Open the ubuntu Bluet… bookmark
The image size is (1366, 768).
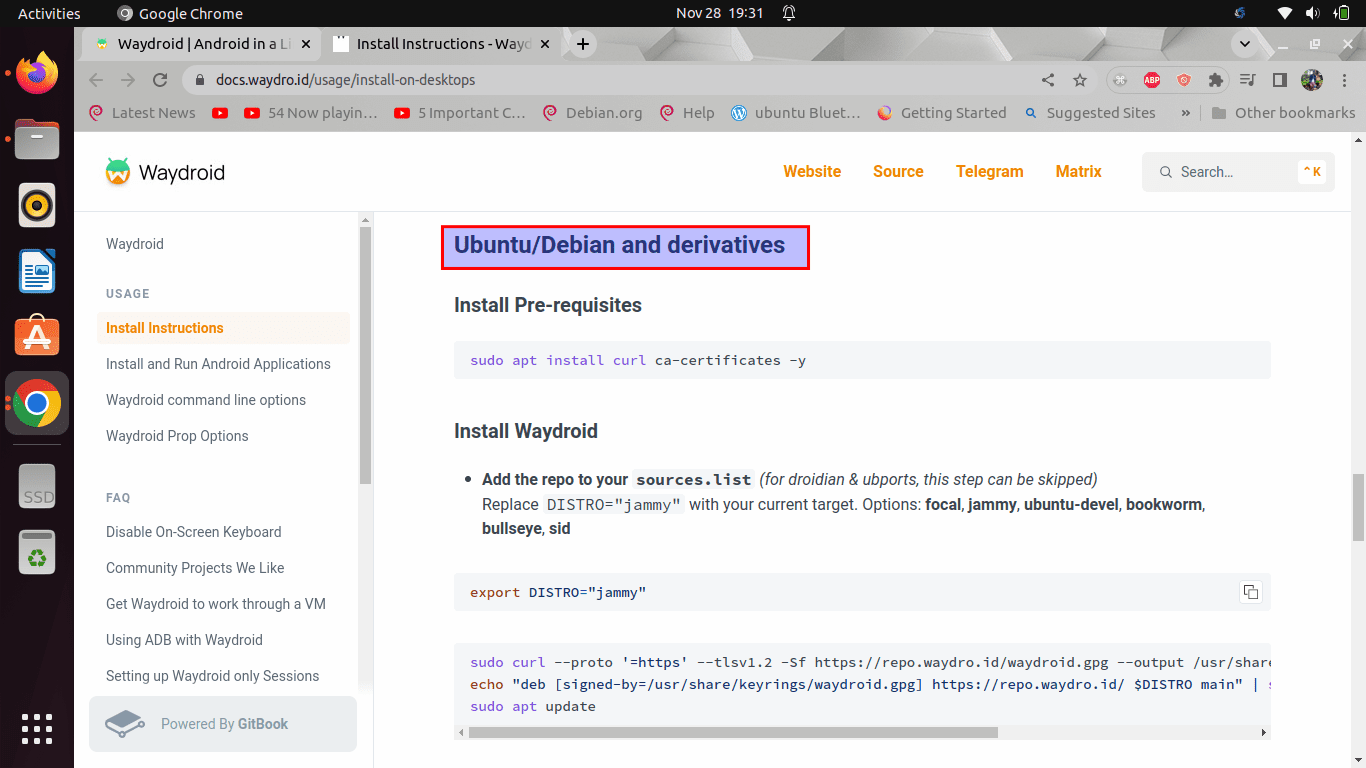click(796, 113)
